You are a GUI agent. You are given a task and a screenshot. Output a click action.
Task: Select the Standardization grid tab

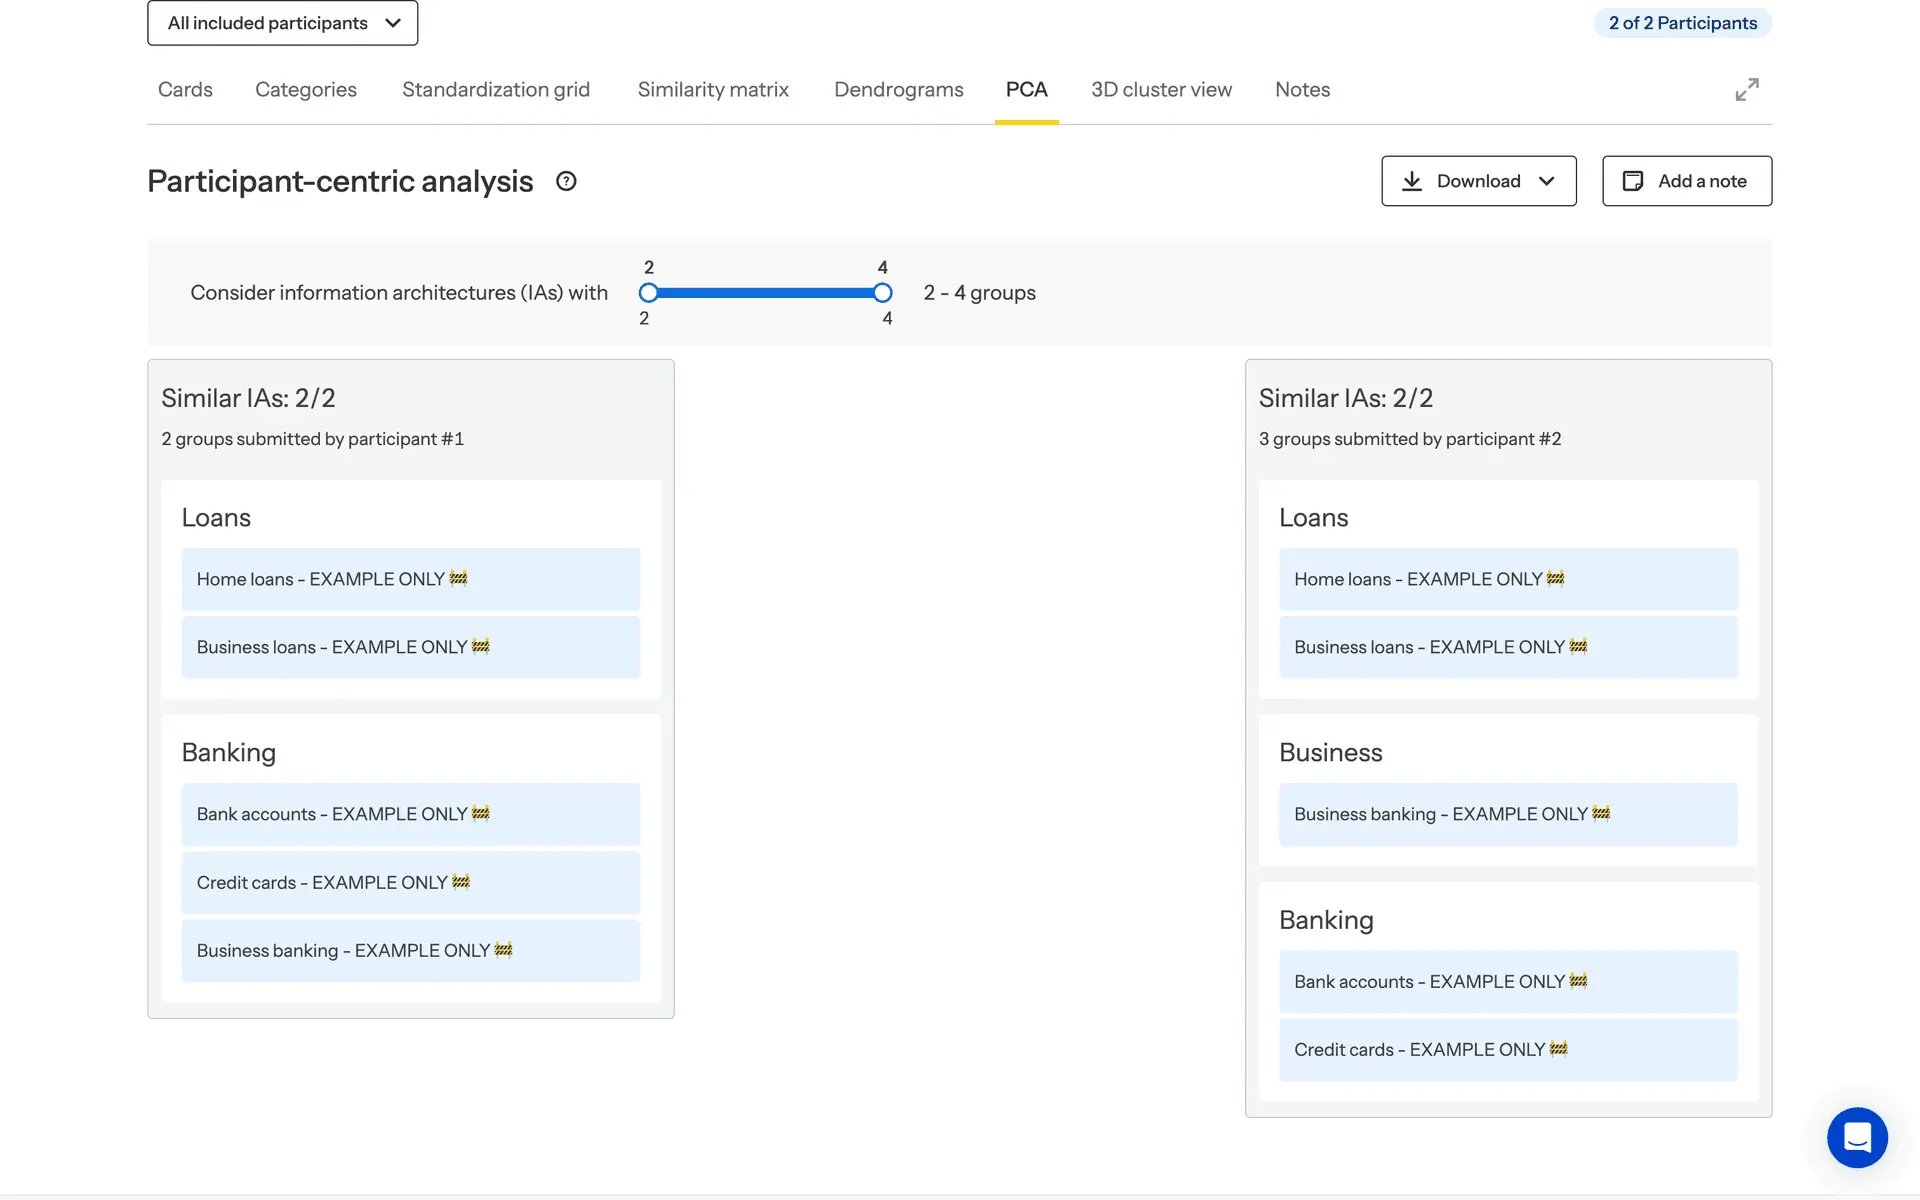496,90
